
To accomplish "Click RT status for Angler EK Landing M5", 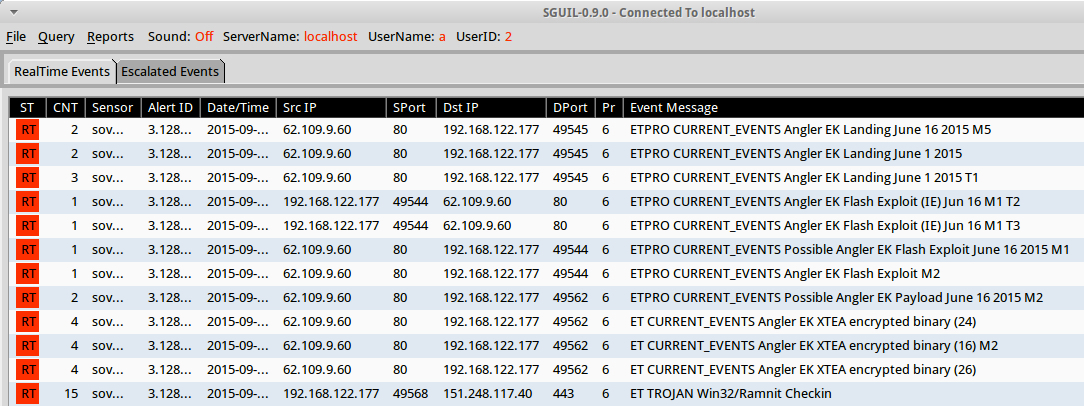I will click(28, 130).
